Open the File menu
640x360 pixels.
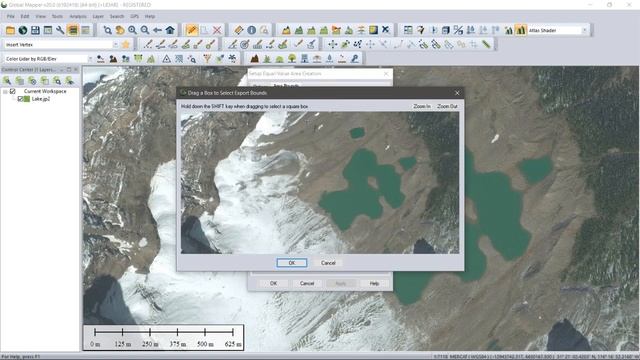pos(11,16)
